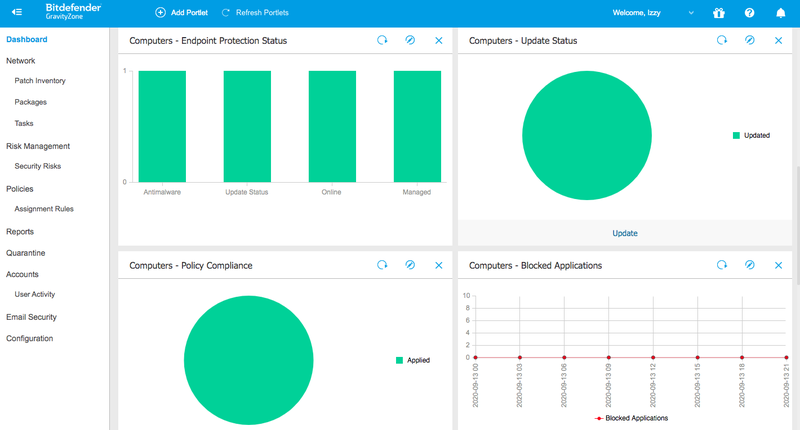The height and width of the screenshot is (430, 800).
Task: Collapse the sidebar menu arrow icon
Action: pos(17,12)
